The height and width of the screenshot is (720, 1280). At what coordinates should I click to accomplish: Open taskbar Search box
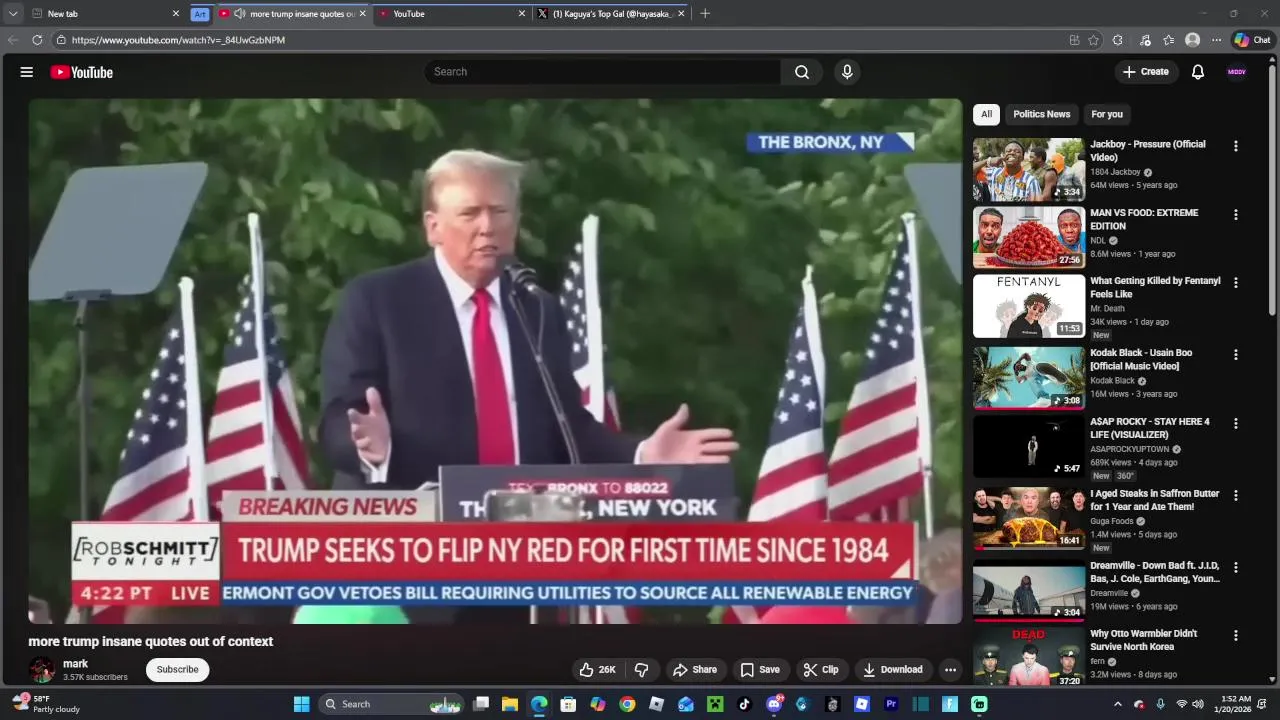tap(392, 704)
